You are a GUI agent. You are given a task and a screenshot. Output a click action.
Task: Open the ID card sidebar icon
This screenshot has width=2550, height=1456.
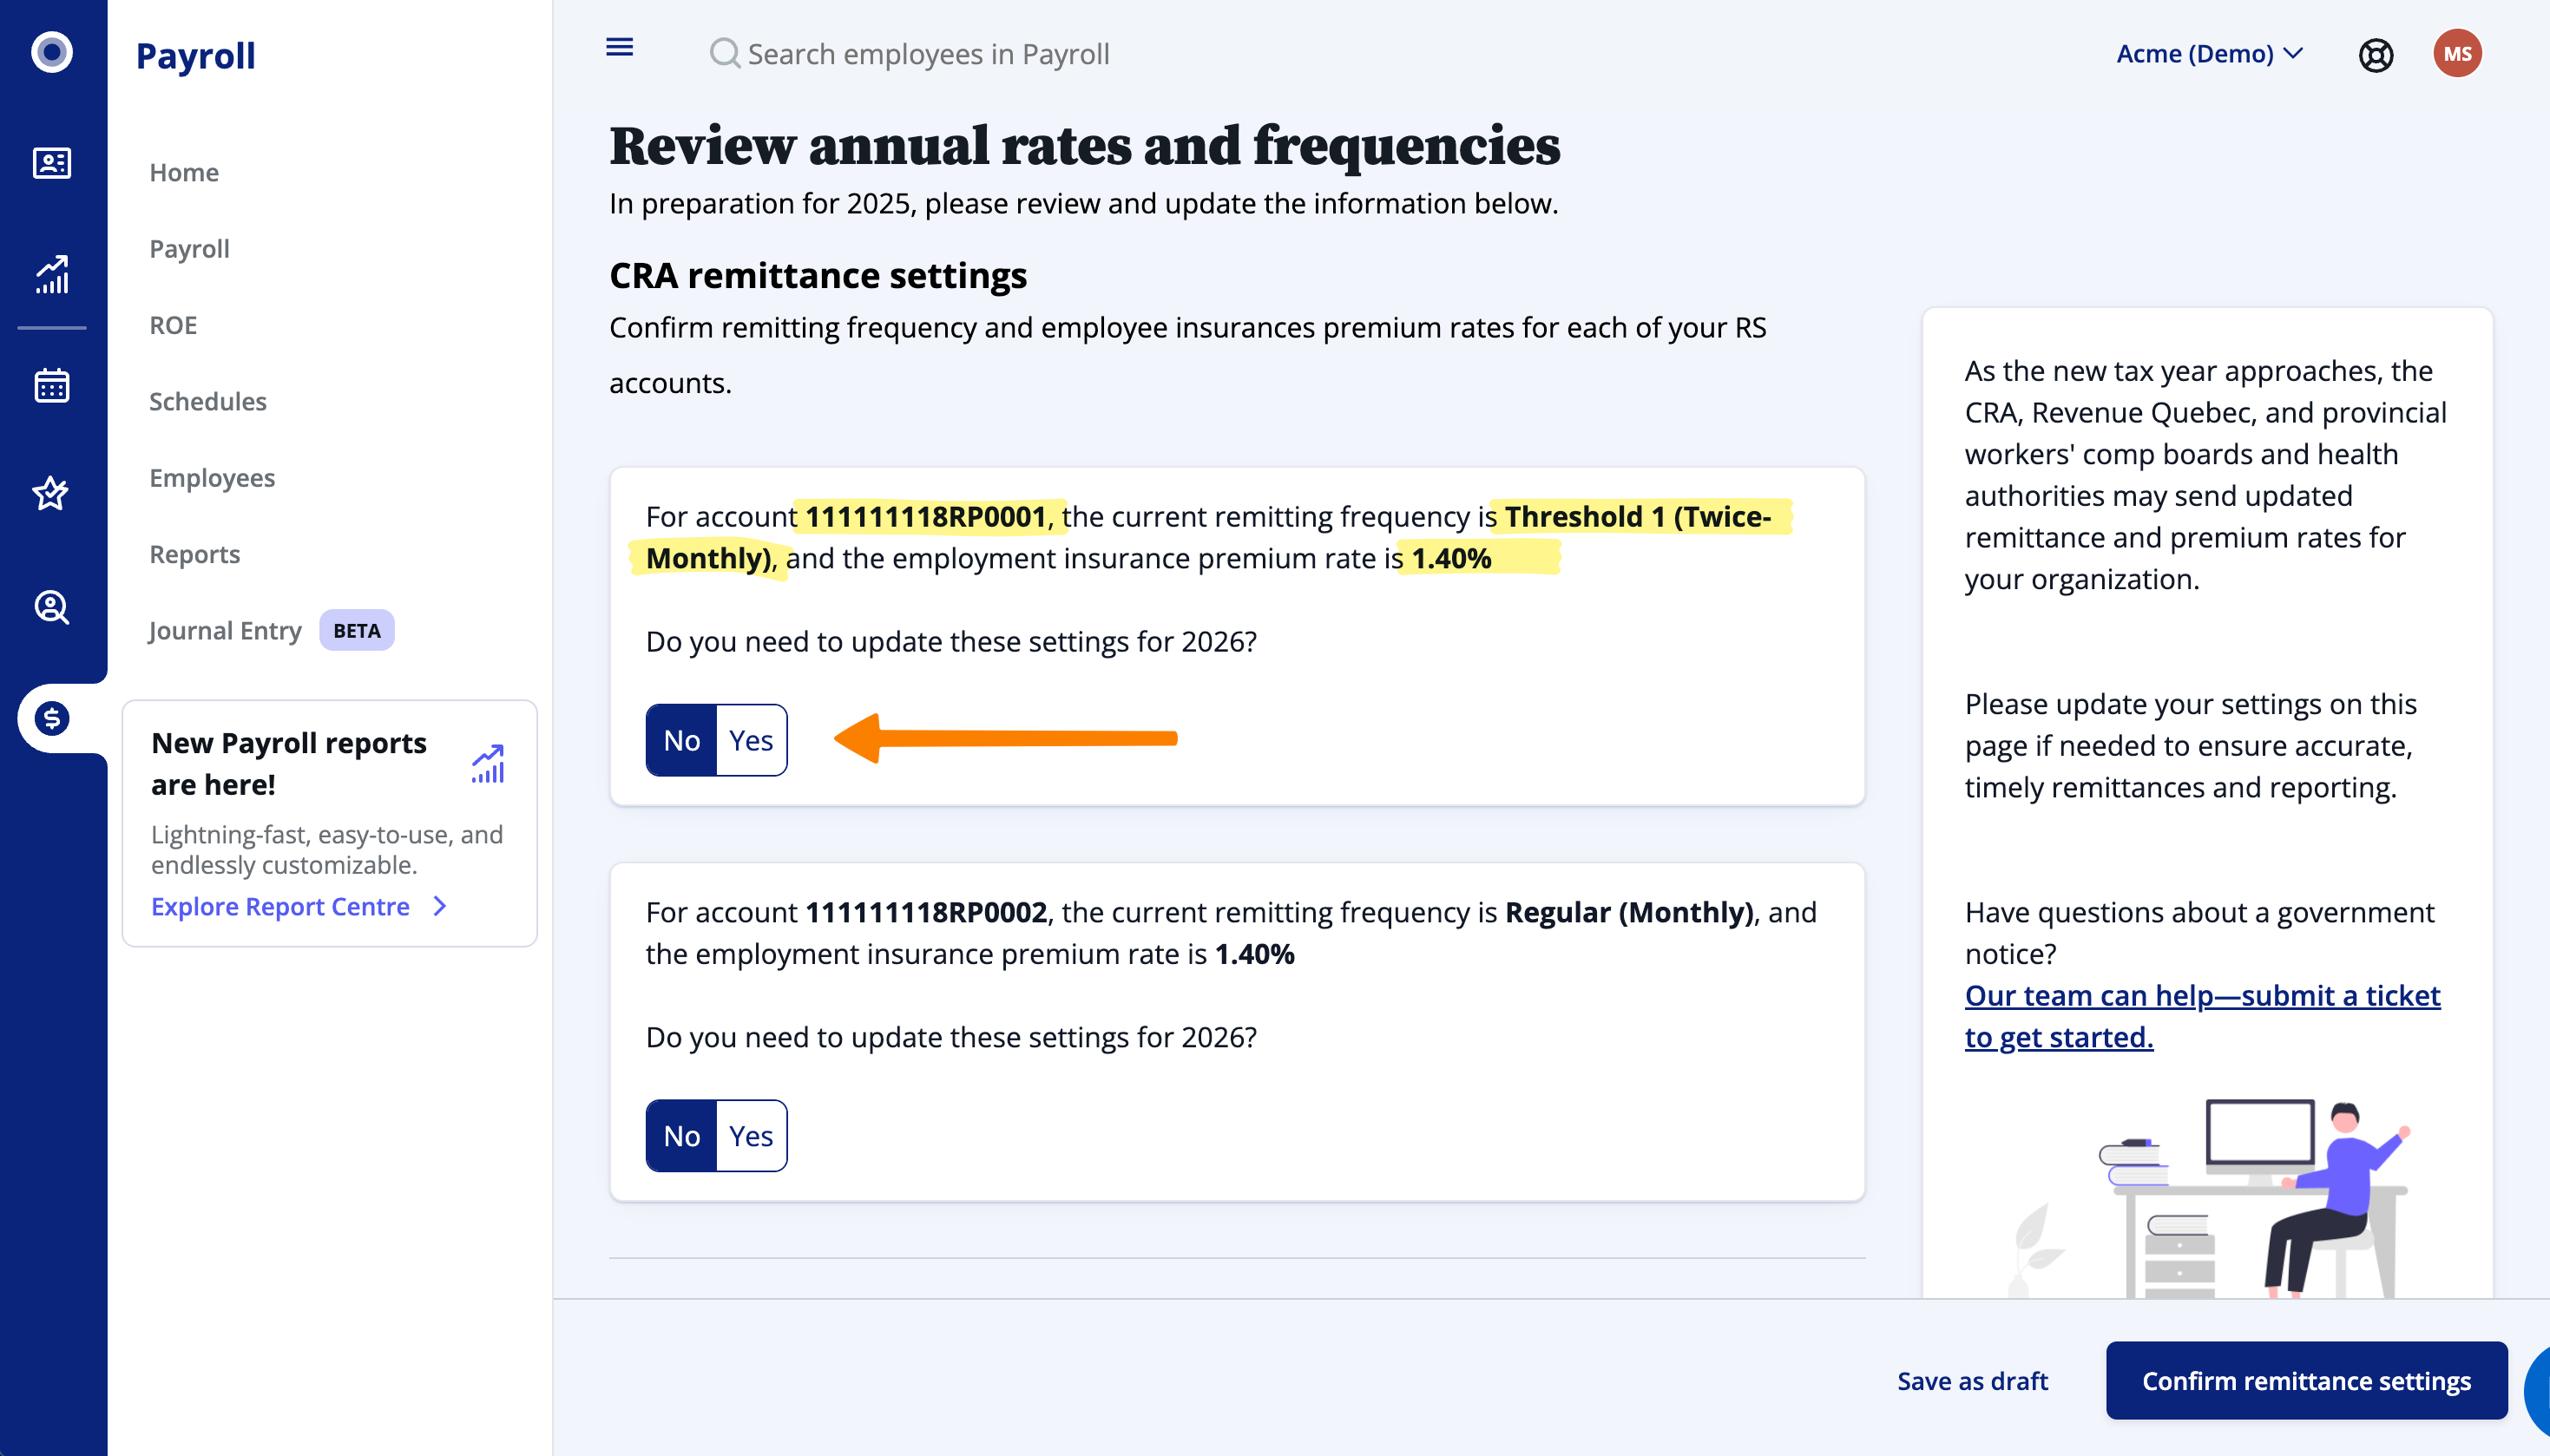[52, 163]
